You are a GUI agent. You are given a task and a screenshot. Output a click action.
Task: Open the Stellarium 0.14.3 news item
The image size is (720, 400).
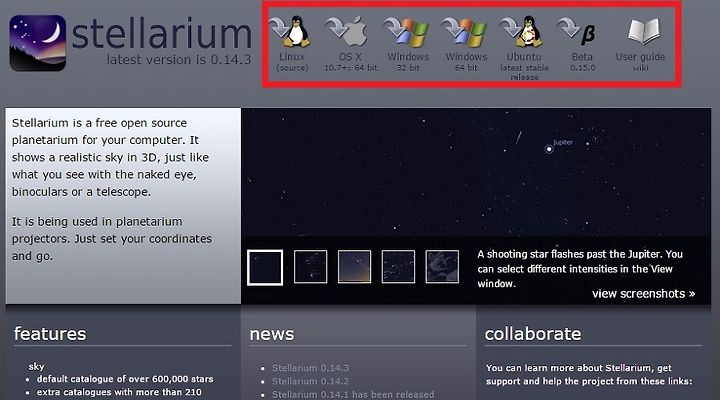(x=310, y=368)
